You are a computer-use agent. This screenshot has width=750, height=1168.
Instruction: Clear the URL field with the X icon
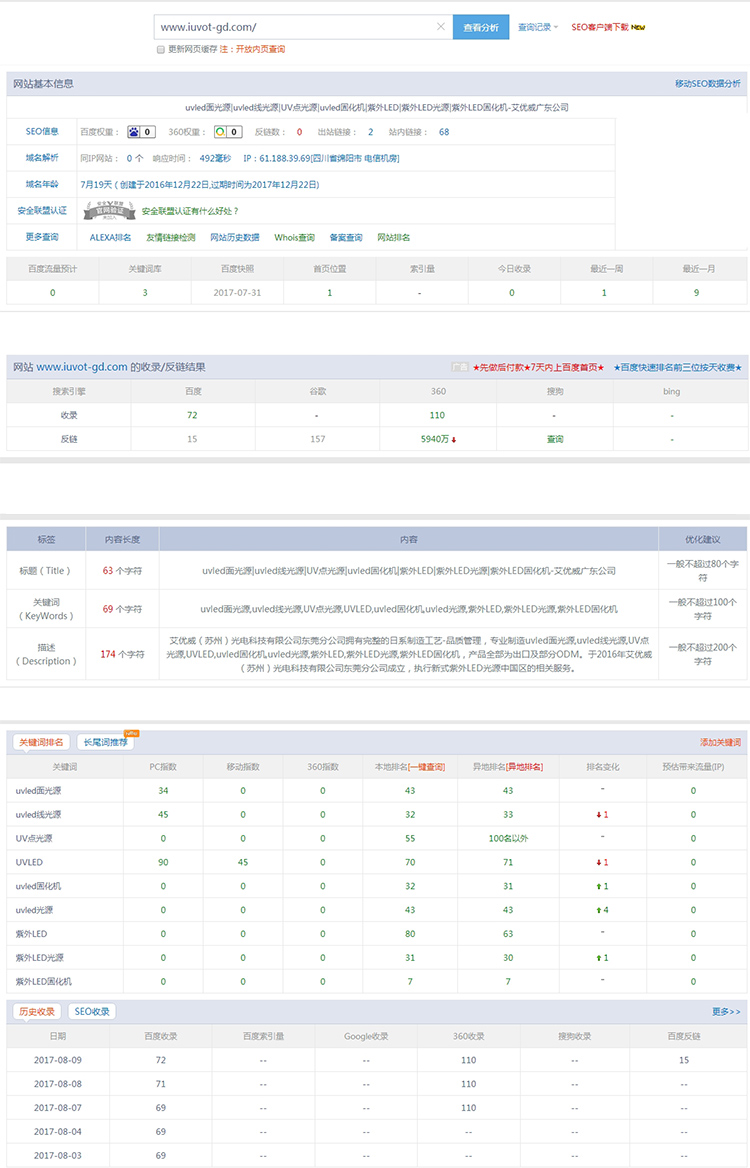pyautogui.click(x=440, y=27)
